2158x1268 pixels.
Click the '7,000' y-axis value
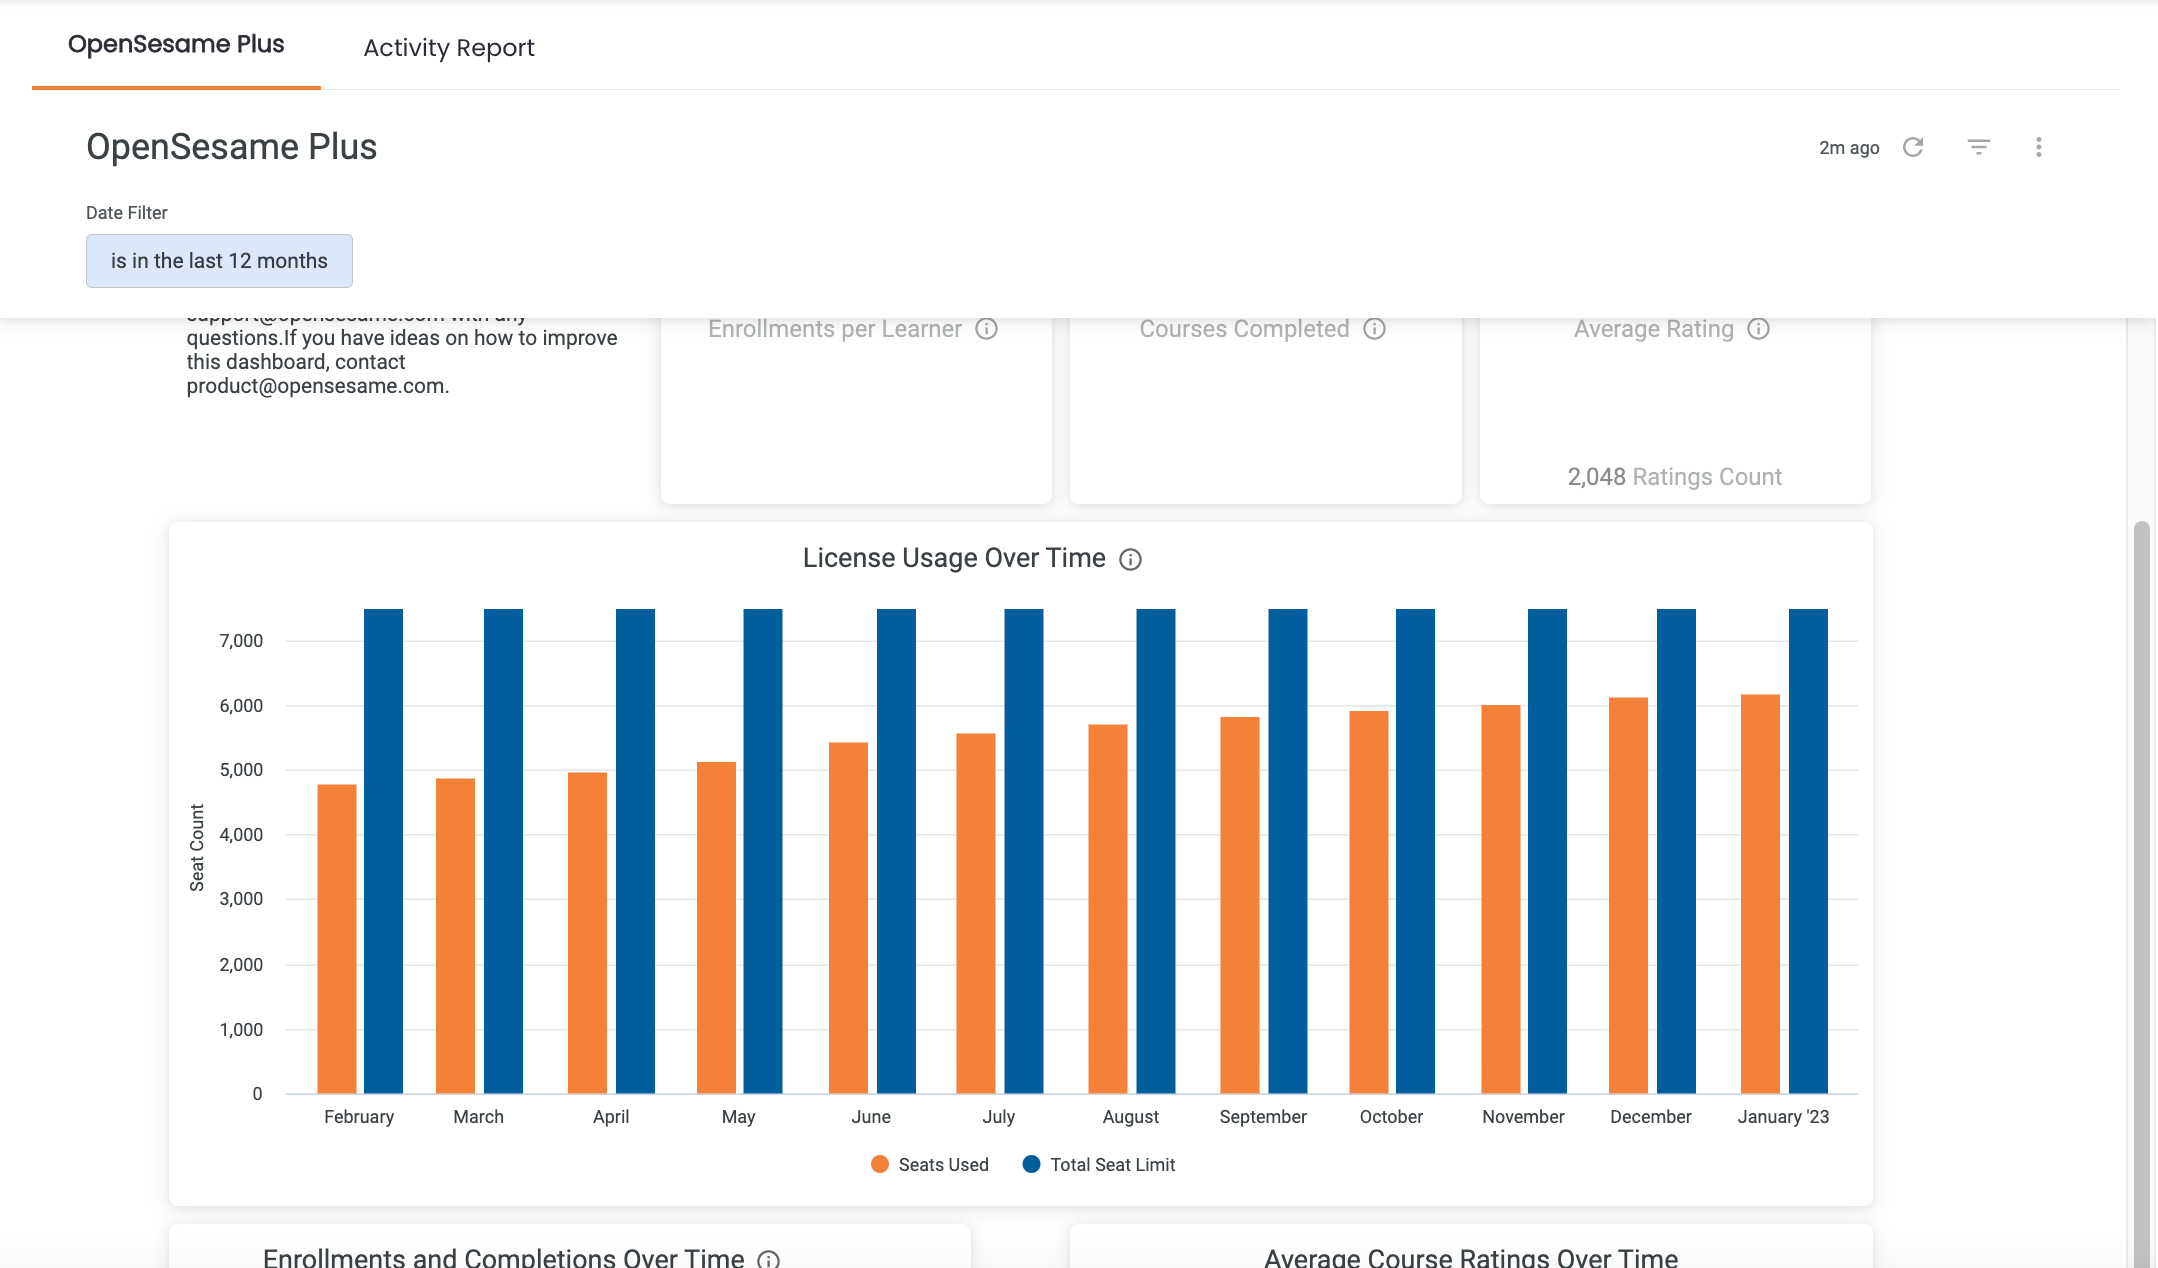click(241, 641)
